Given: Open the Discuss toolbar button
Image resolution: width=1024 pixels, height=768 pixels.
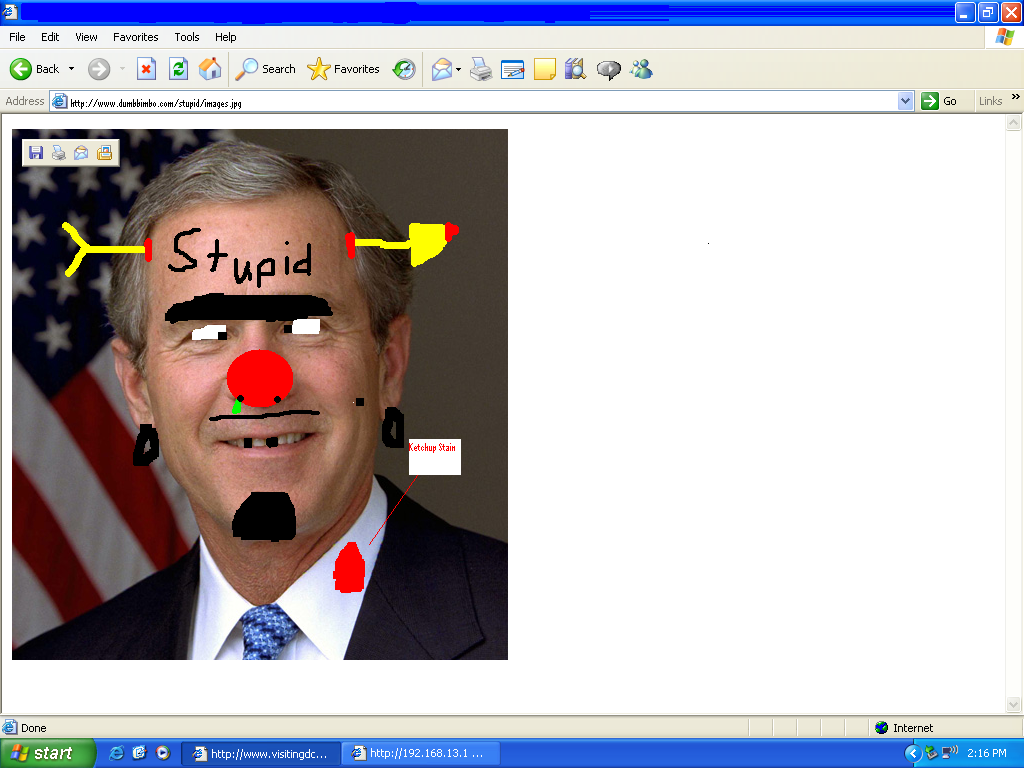Looking at the screenshot, I should (608, 69).
